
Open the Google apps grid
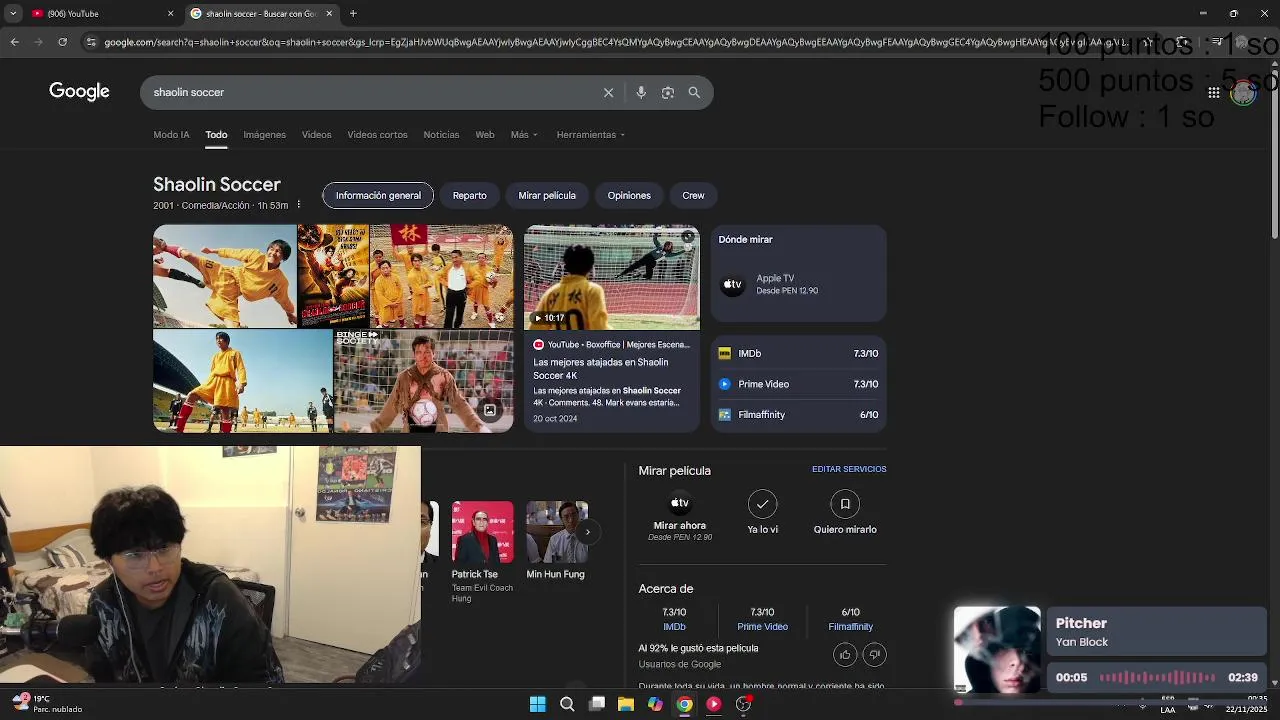point(1213,92)
